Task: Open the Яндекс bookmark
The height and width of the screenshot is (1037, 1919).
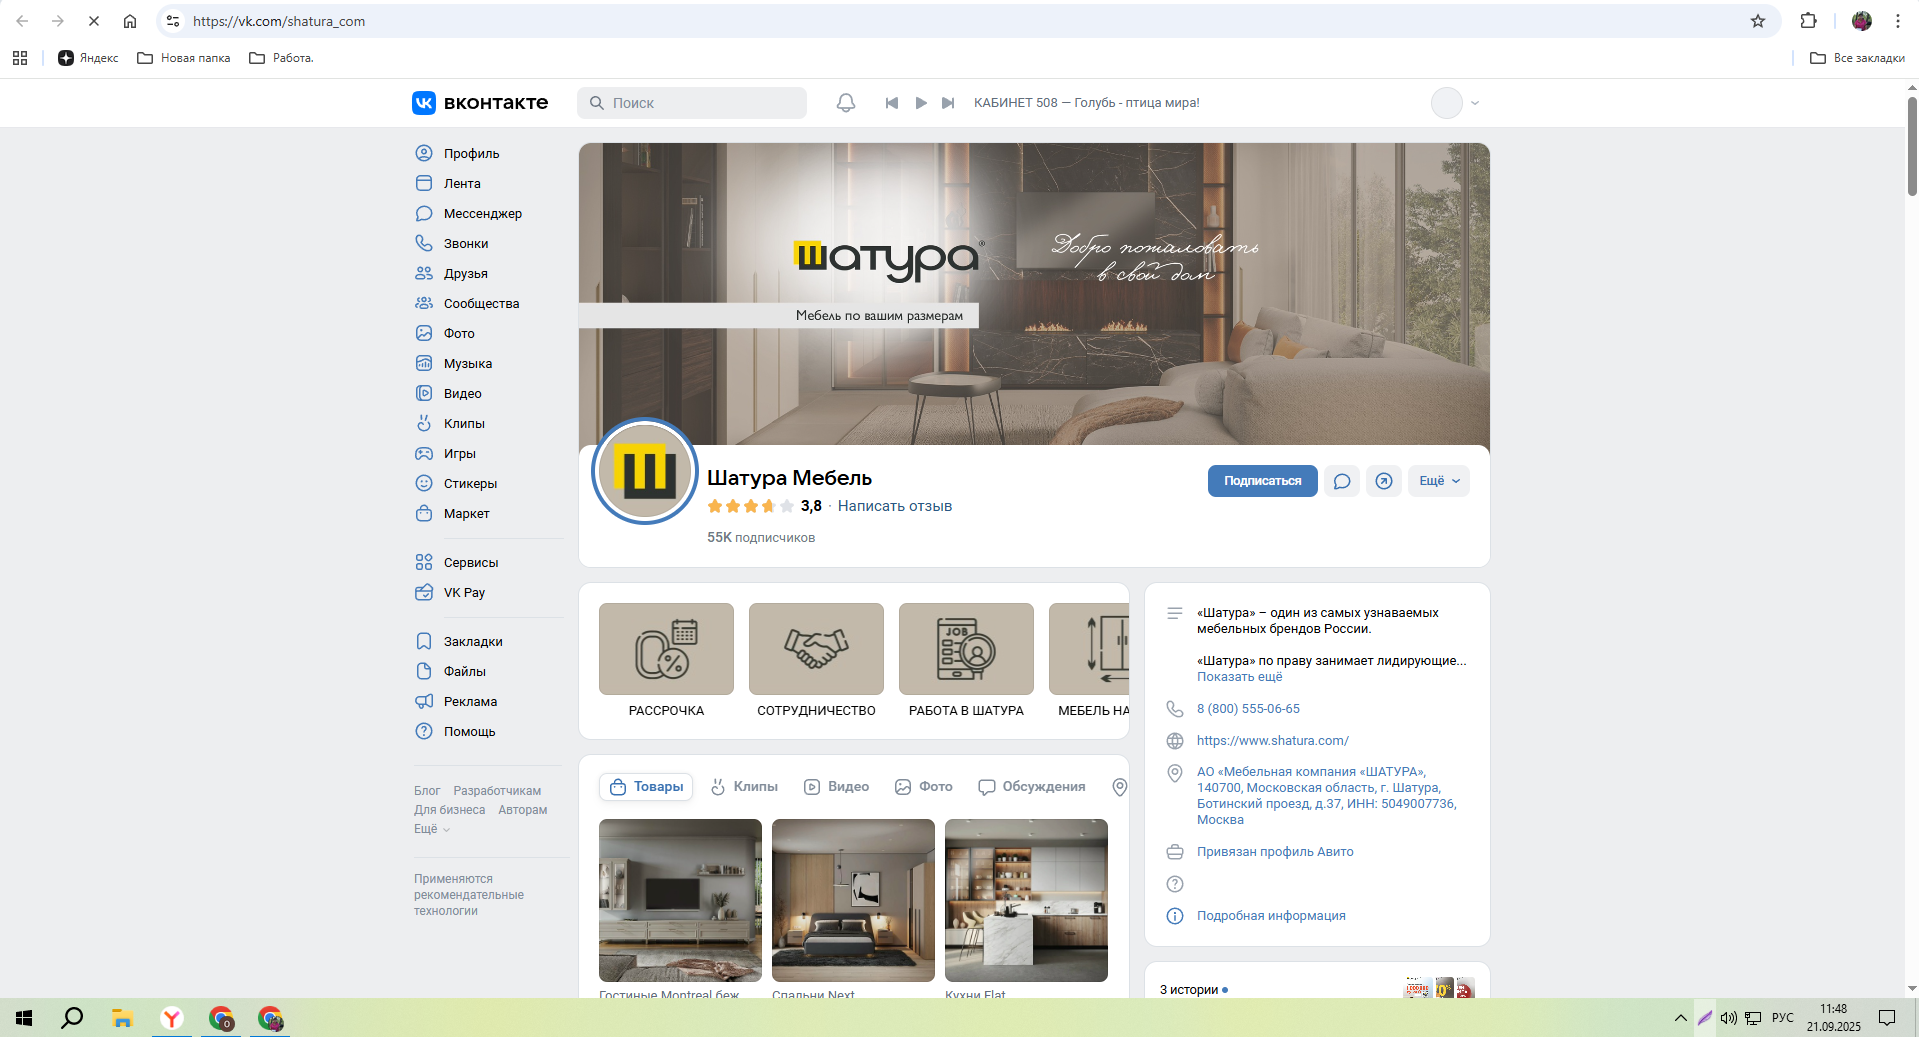Action: coord(88,58)
